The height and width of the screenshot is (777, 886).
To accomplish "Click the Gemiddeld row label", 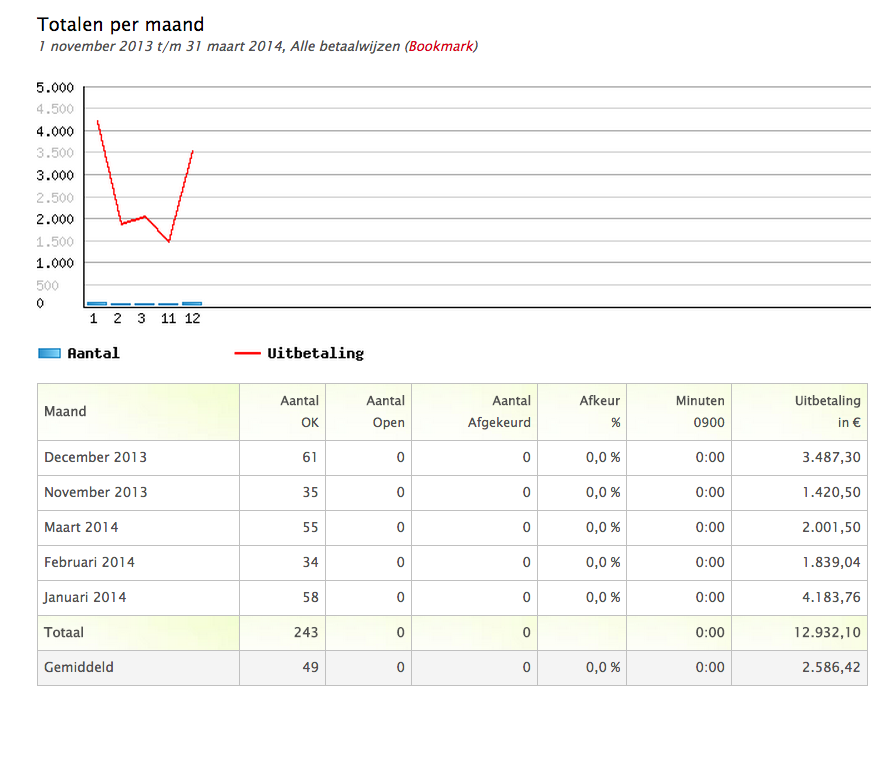I will pos(79,667).
